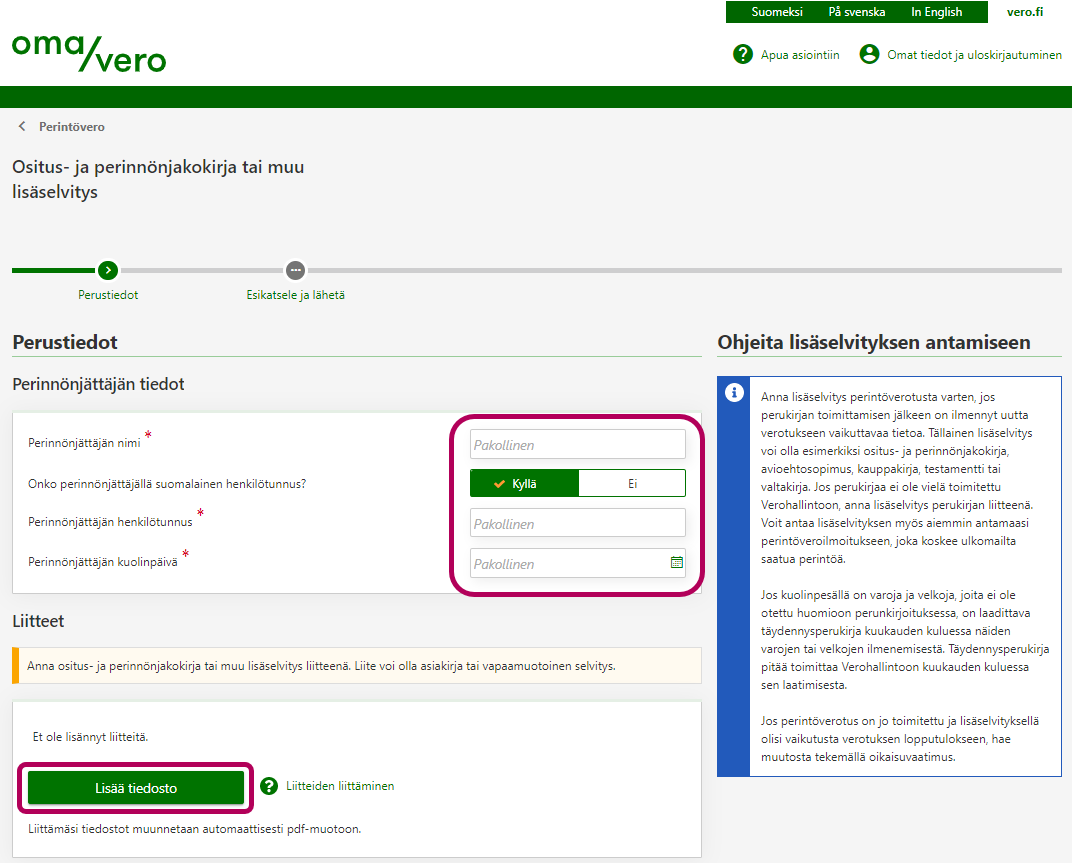Viewport: 1072px width, 863px height.
Task: Click the Perustiedot step circle icon
Action: pos(108,270)
